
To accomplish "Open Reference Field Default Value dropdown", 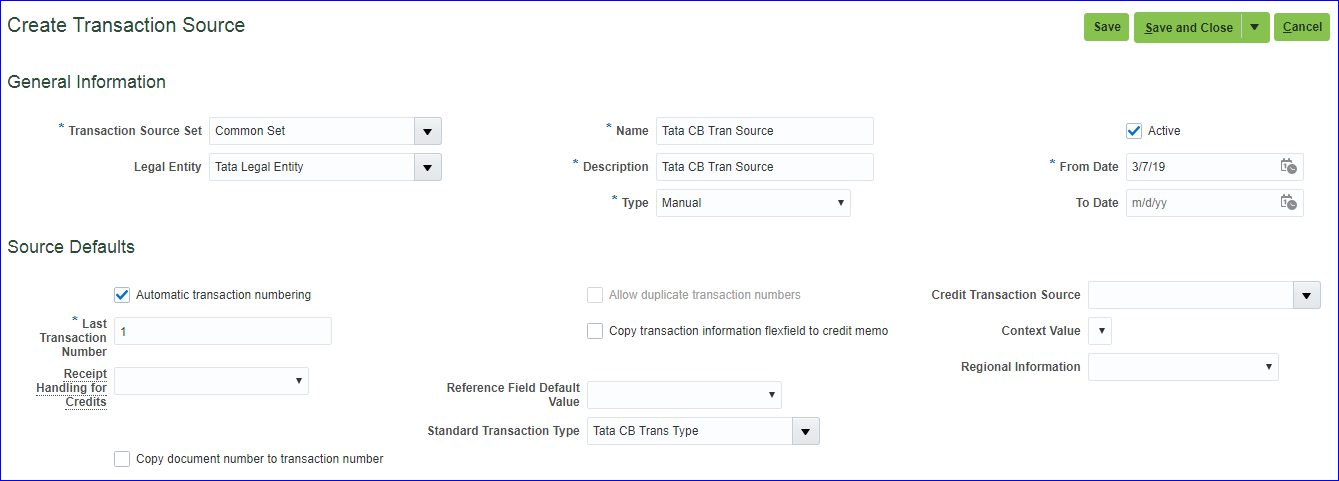I will pyautogui.click(x=684, y=395).
